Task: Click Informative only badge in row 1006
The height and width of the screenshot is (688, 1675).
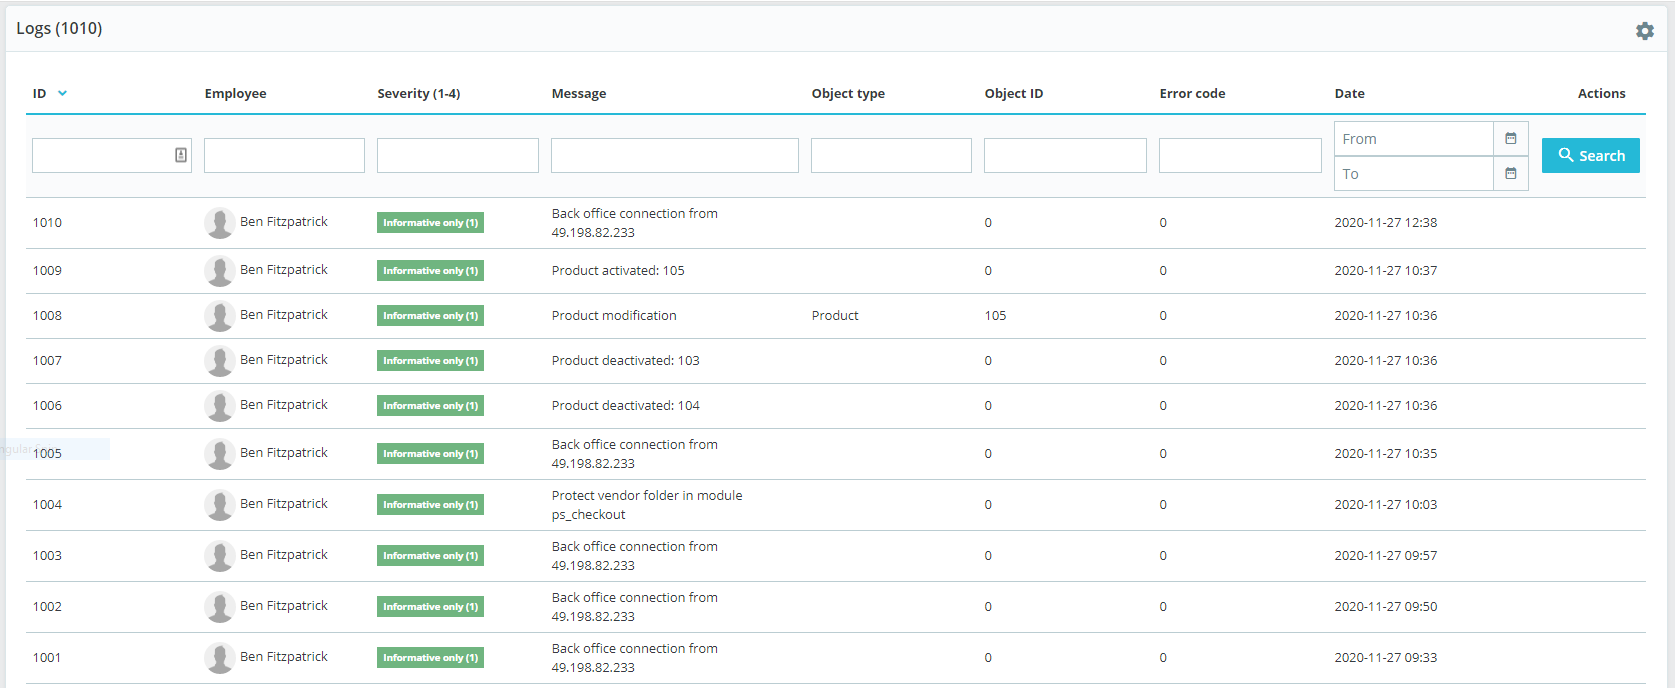Action: (x=430, y=406)
